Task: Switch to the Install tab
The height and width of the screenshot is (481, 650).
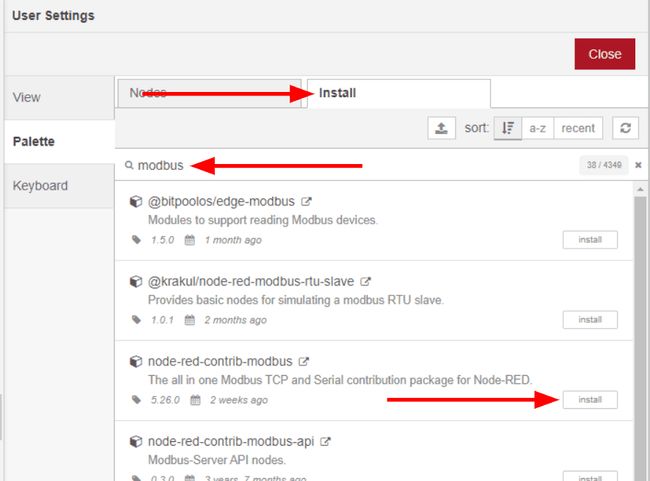Action: 398,93
